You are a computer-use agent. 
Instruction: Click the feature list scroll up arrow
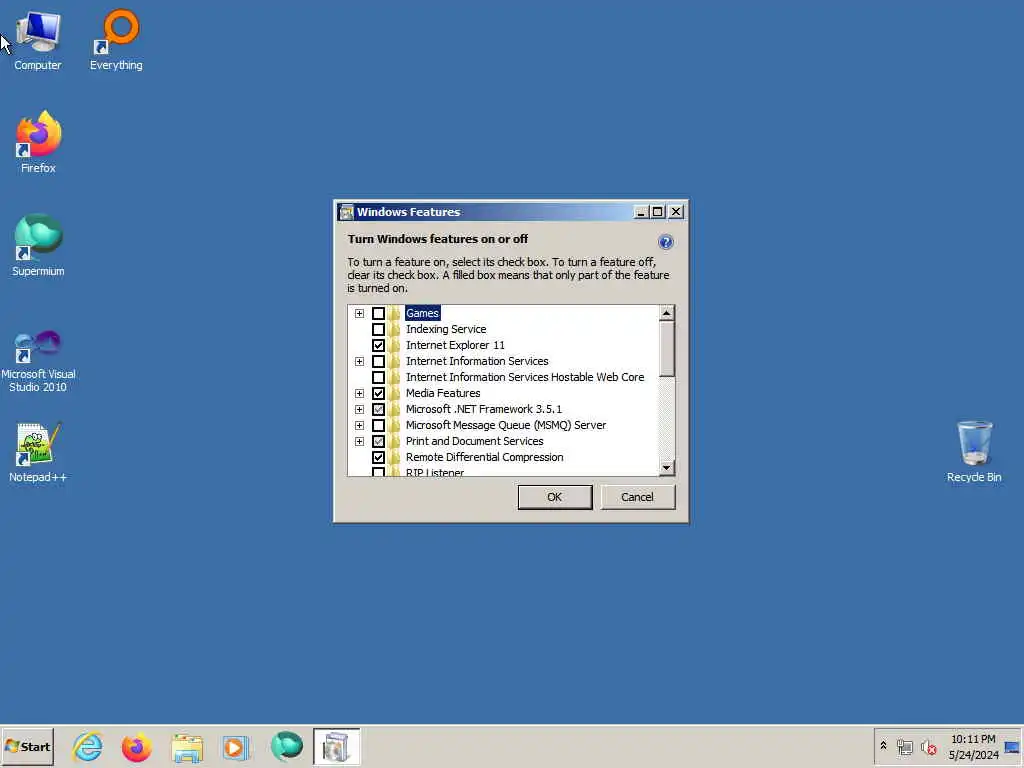[666, 313]
